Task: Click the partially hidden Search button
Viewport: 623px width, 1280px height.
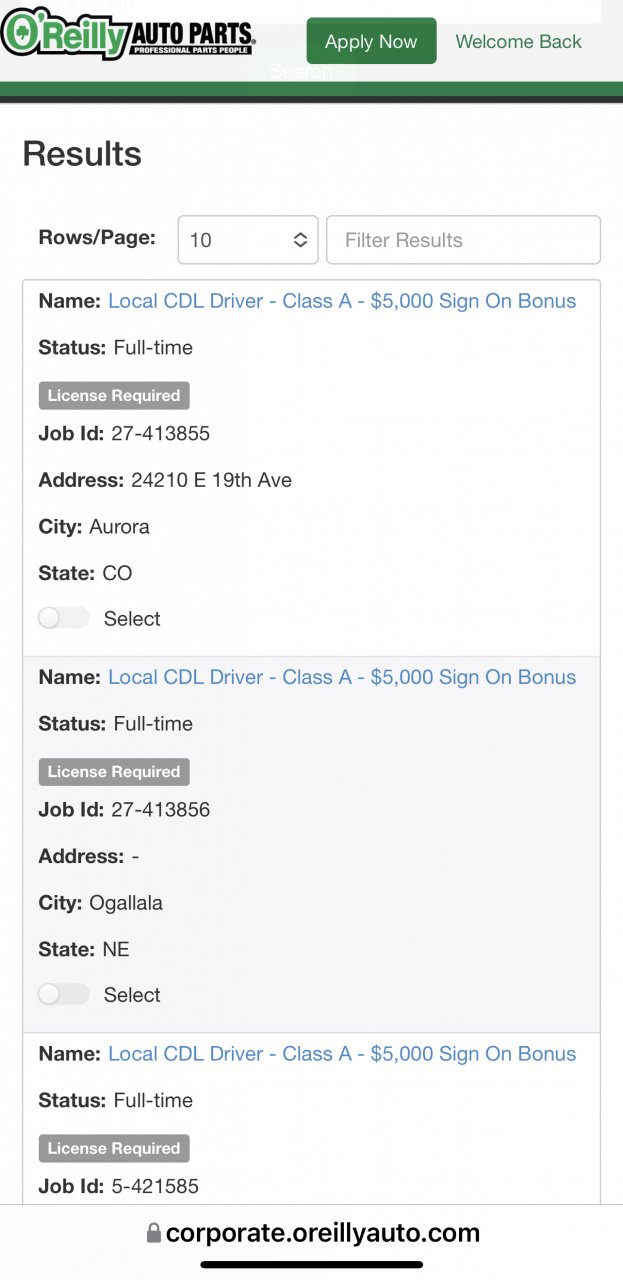Action: coord(301,72)
